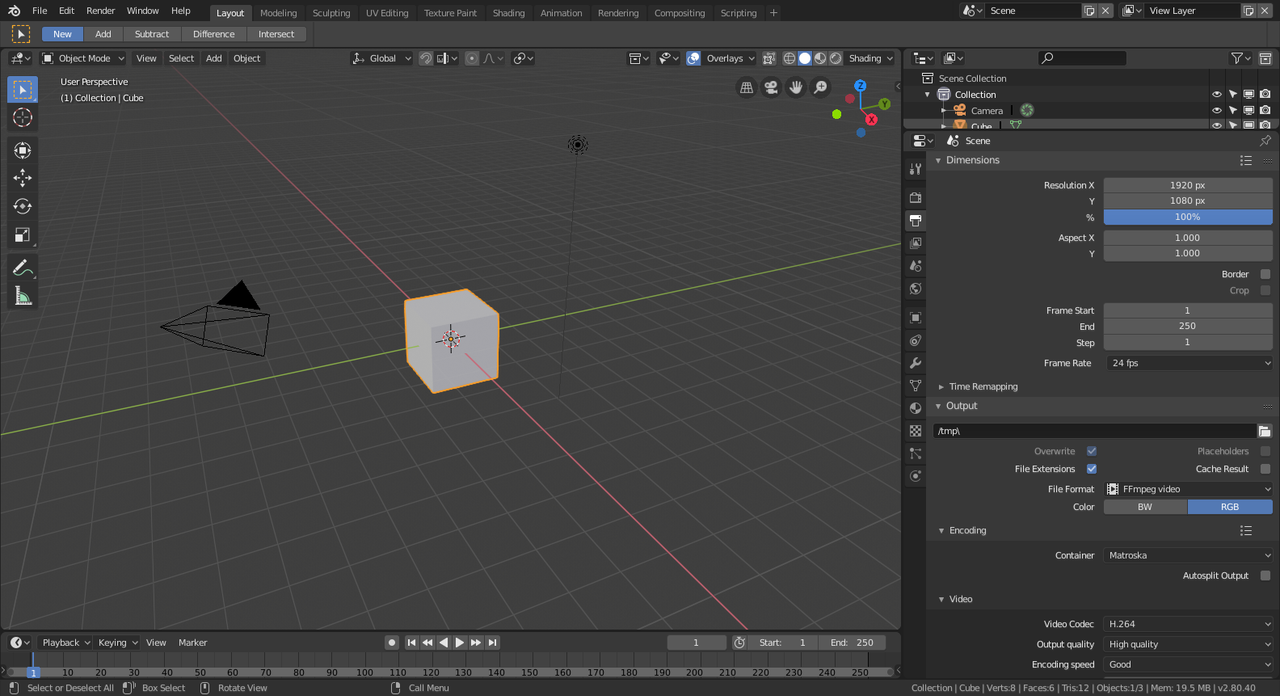Open the Texture properties tab
Viewport: 1280px width, 696px height.
pos(915,431)
